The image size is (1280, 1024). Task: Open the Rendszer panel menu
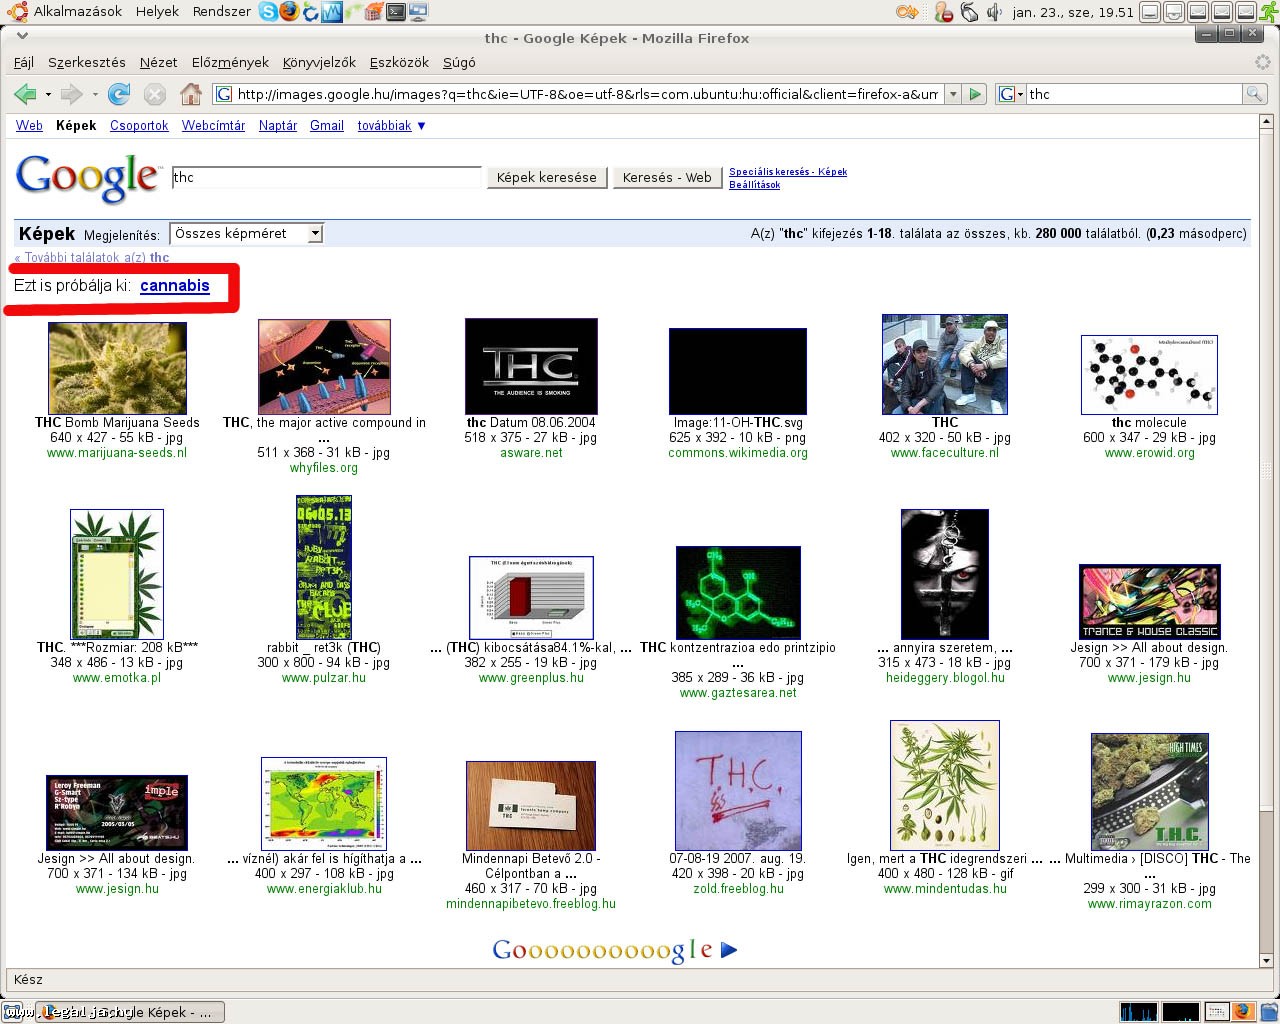[222, 12]
